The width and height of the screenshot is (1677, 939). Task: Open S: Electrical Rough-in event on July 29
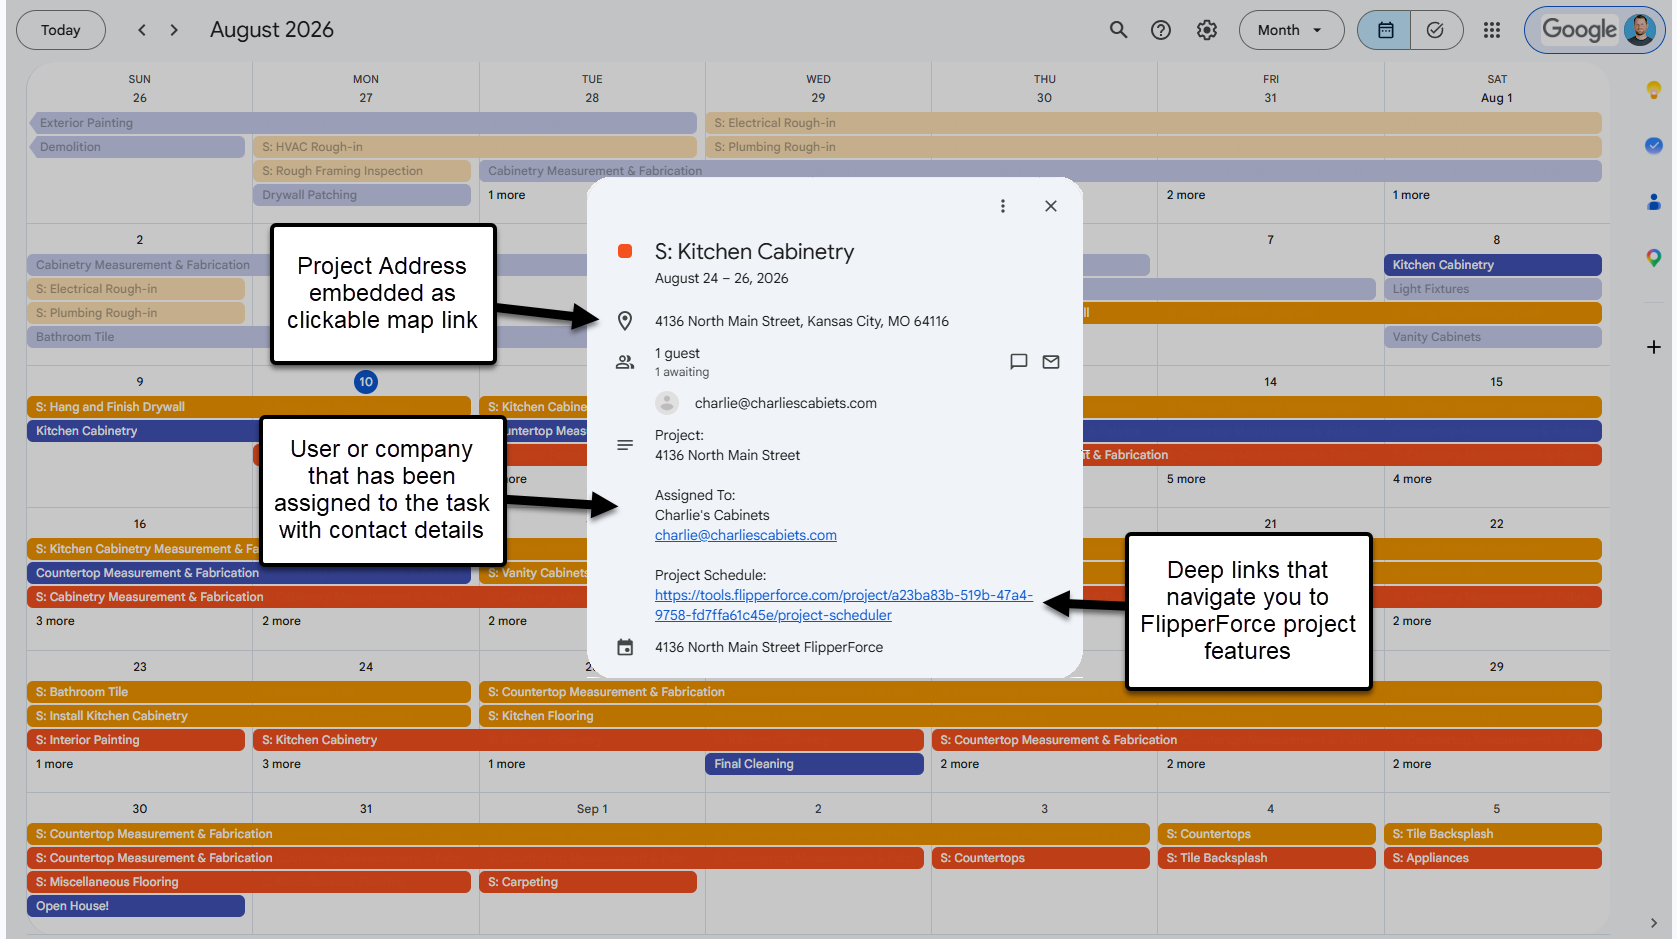1154,123
